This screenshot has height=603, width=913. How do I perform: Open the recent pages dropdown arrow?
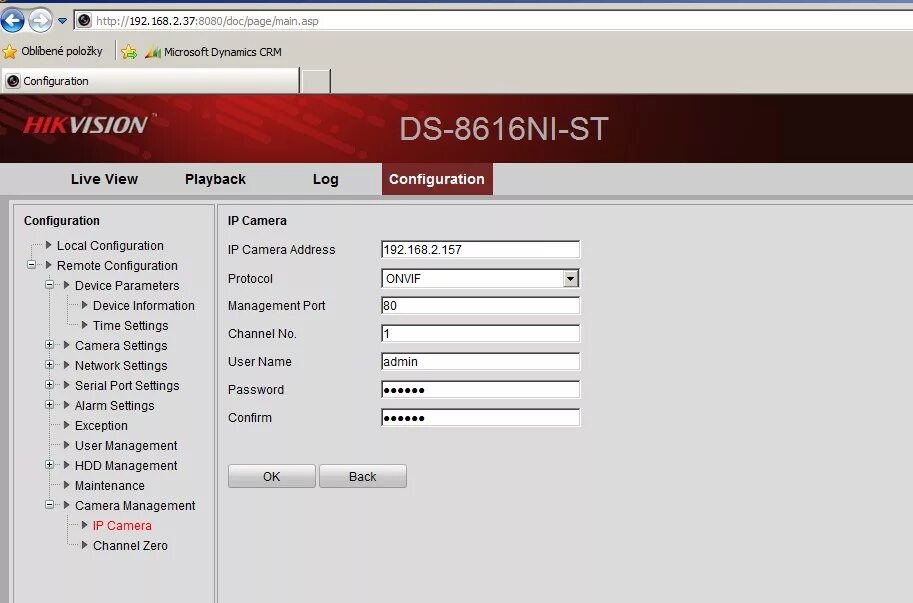(x=62, y=22)
